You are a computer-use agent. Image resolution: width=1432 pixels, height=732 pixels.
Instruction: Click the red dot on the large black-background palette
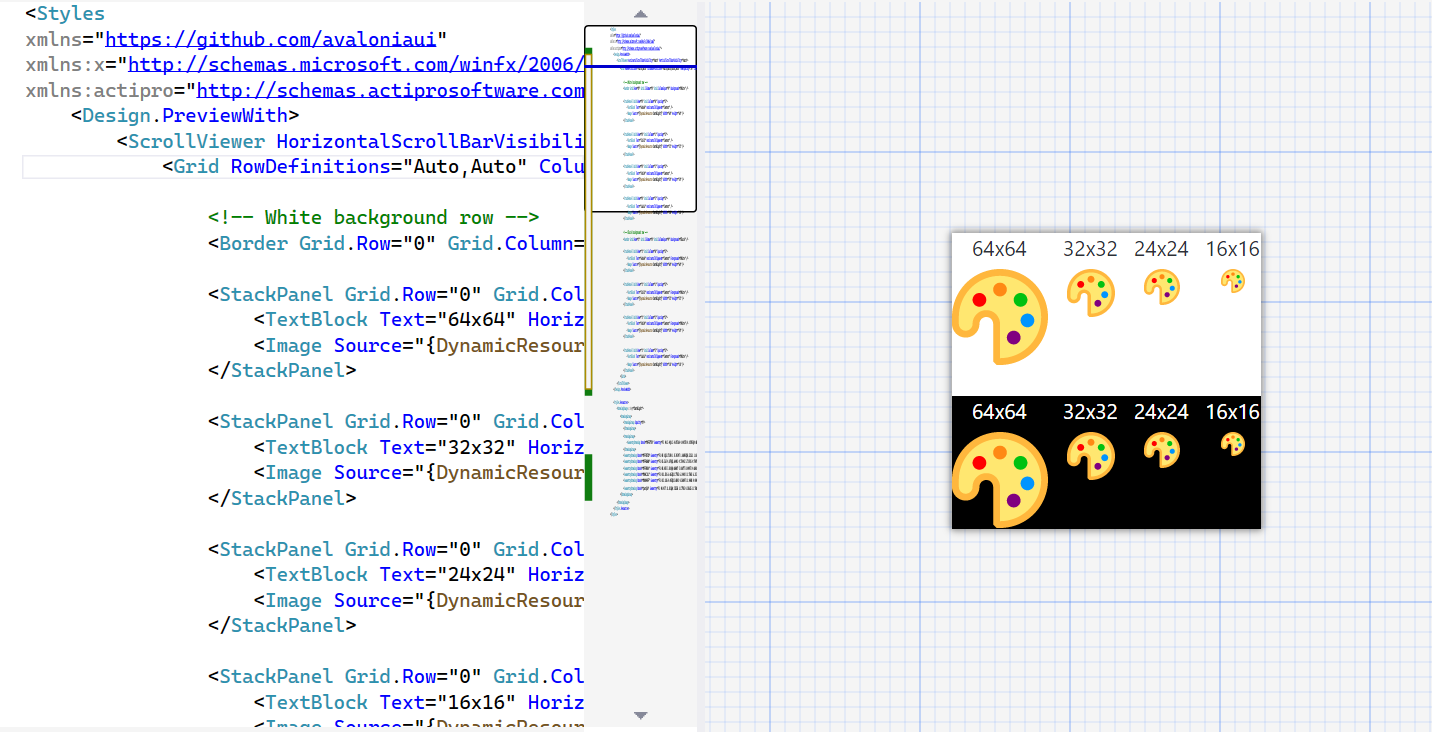click(x=980, y=463)
